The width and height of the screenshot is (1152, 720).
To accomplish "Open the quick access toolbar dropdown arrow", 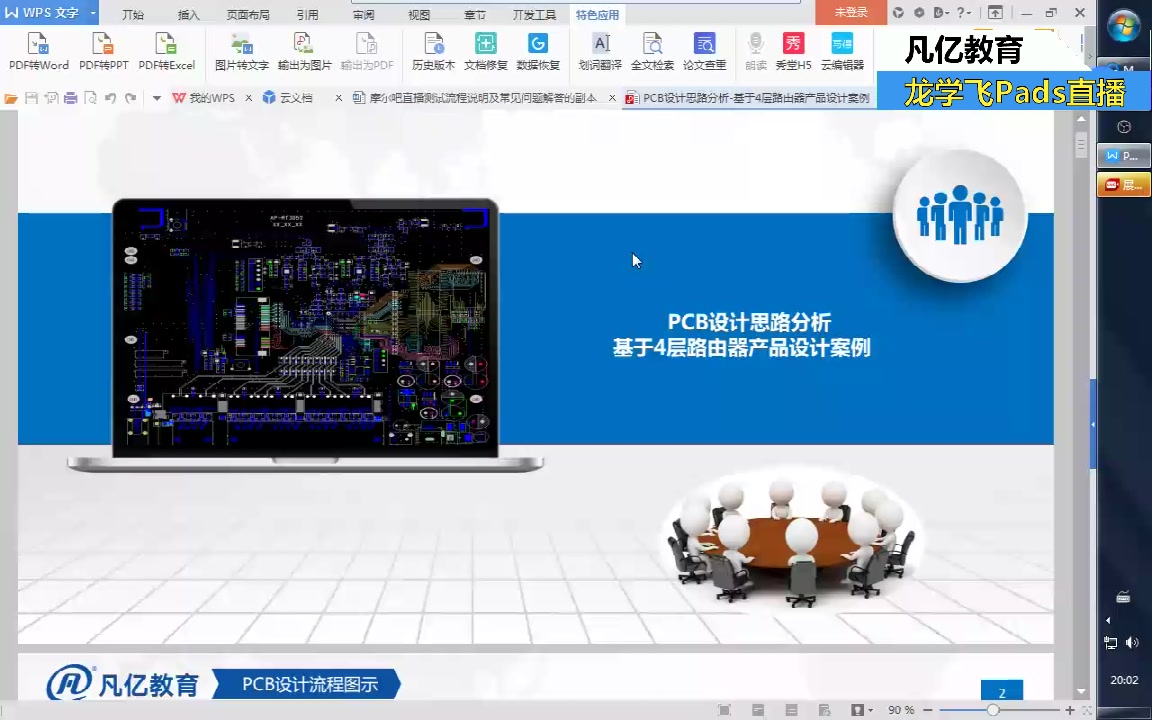I will coord(156,98).
